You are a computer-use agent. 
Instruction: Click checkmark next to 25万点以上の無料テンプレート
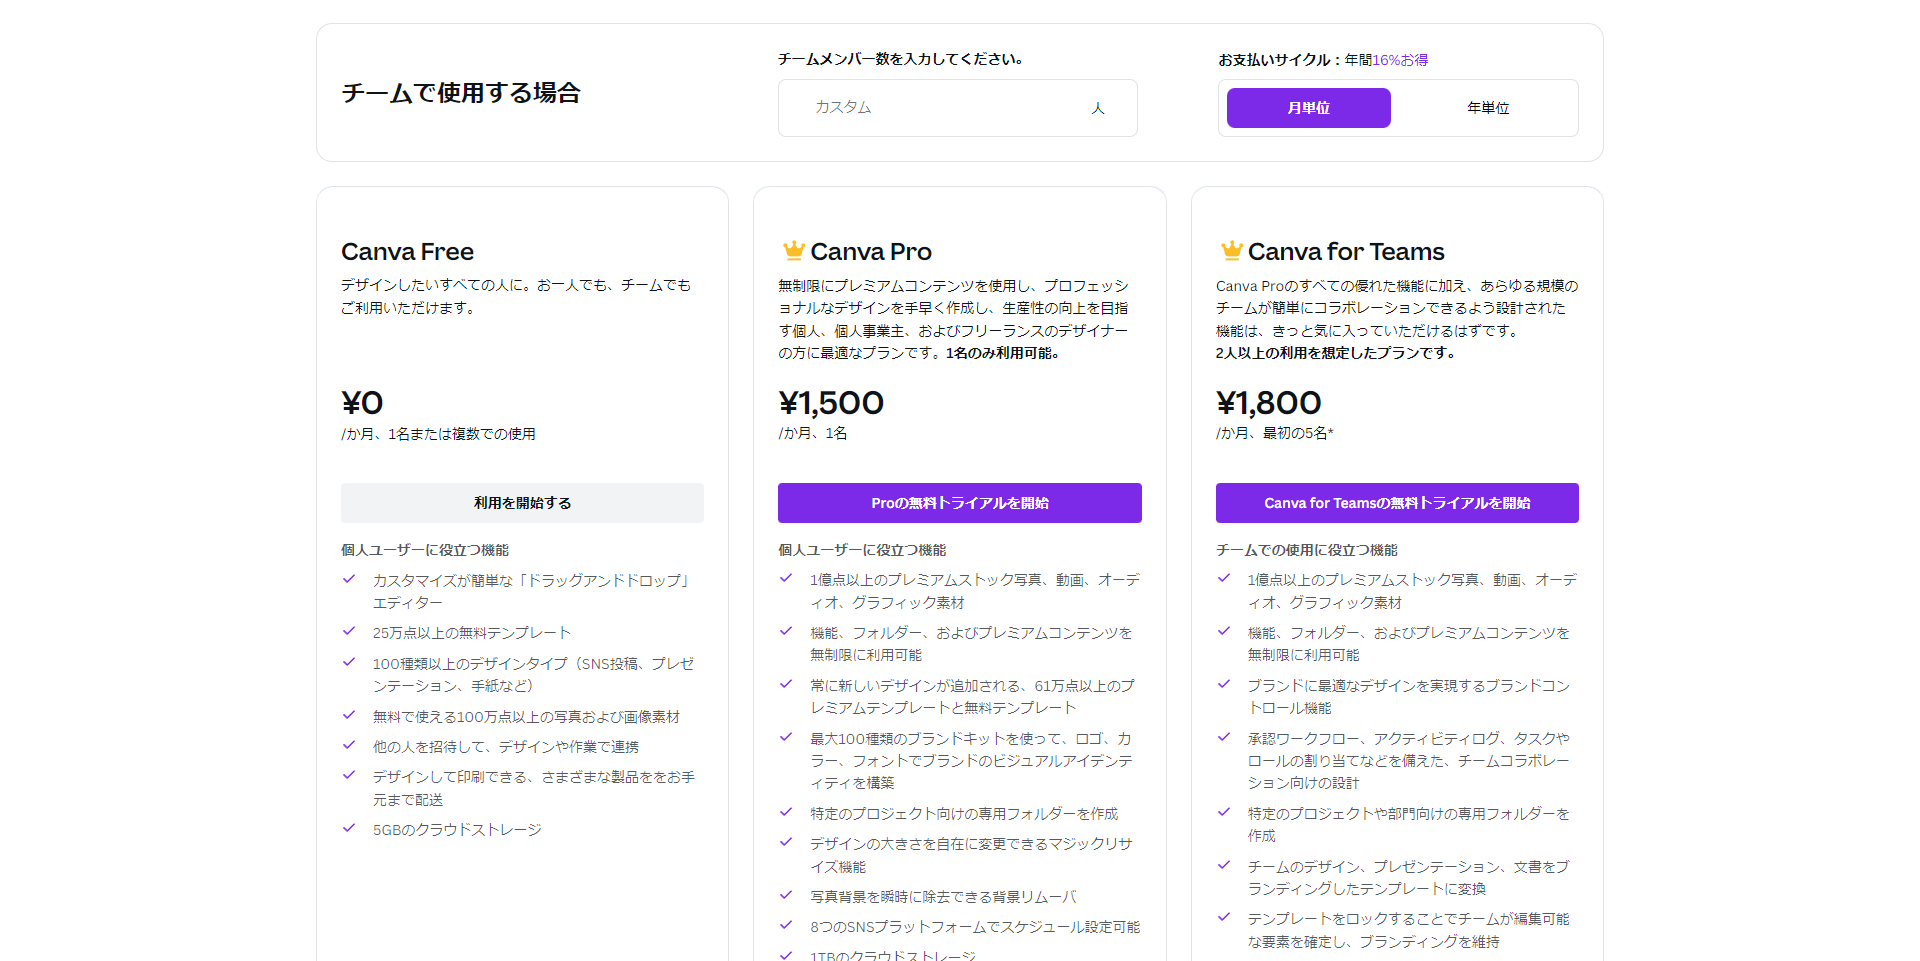[349, 631]
